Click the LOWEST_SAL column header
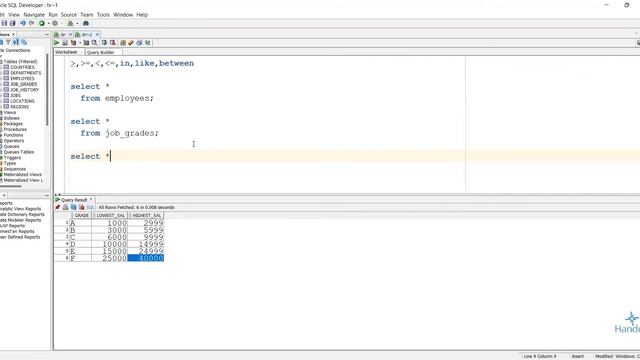Viewport: 640px width, 360px height. coord(110,216)
